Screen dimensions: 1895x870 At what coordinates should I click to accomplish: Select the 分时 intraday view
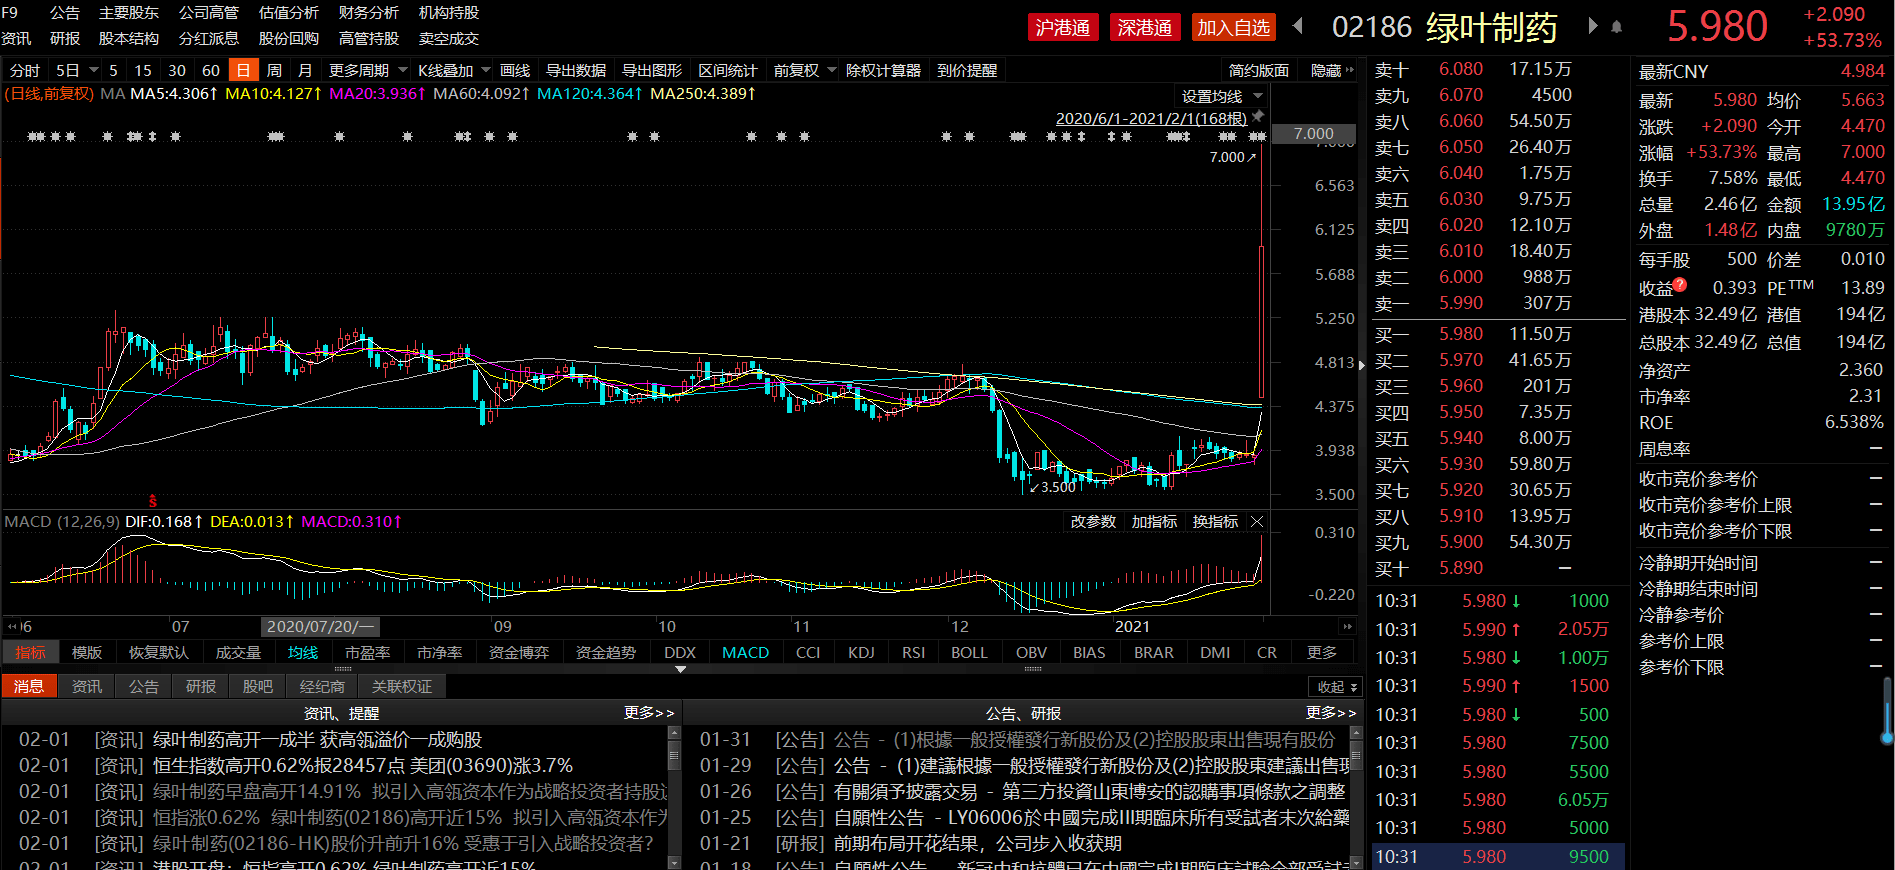25,70
